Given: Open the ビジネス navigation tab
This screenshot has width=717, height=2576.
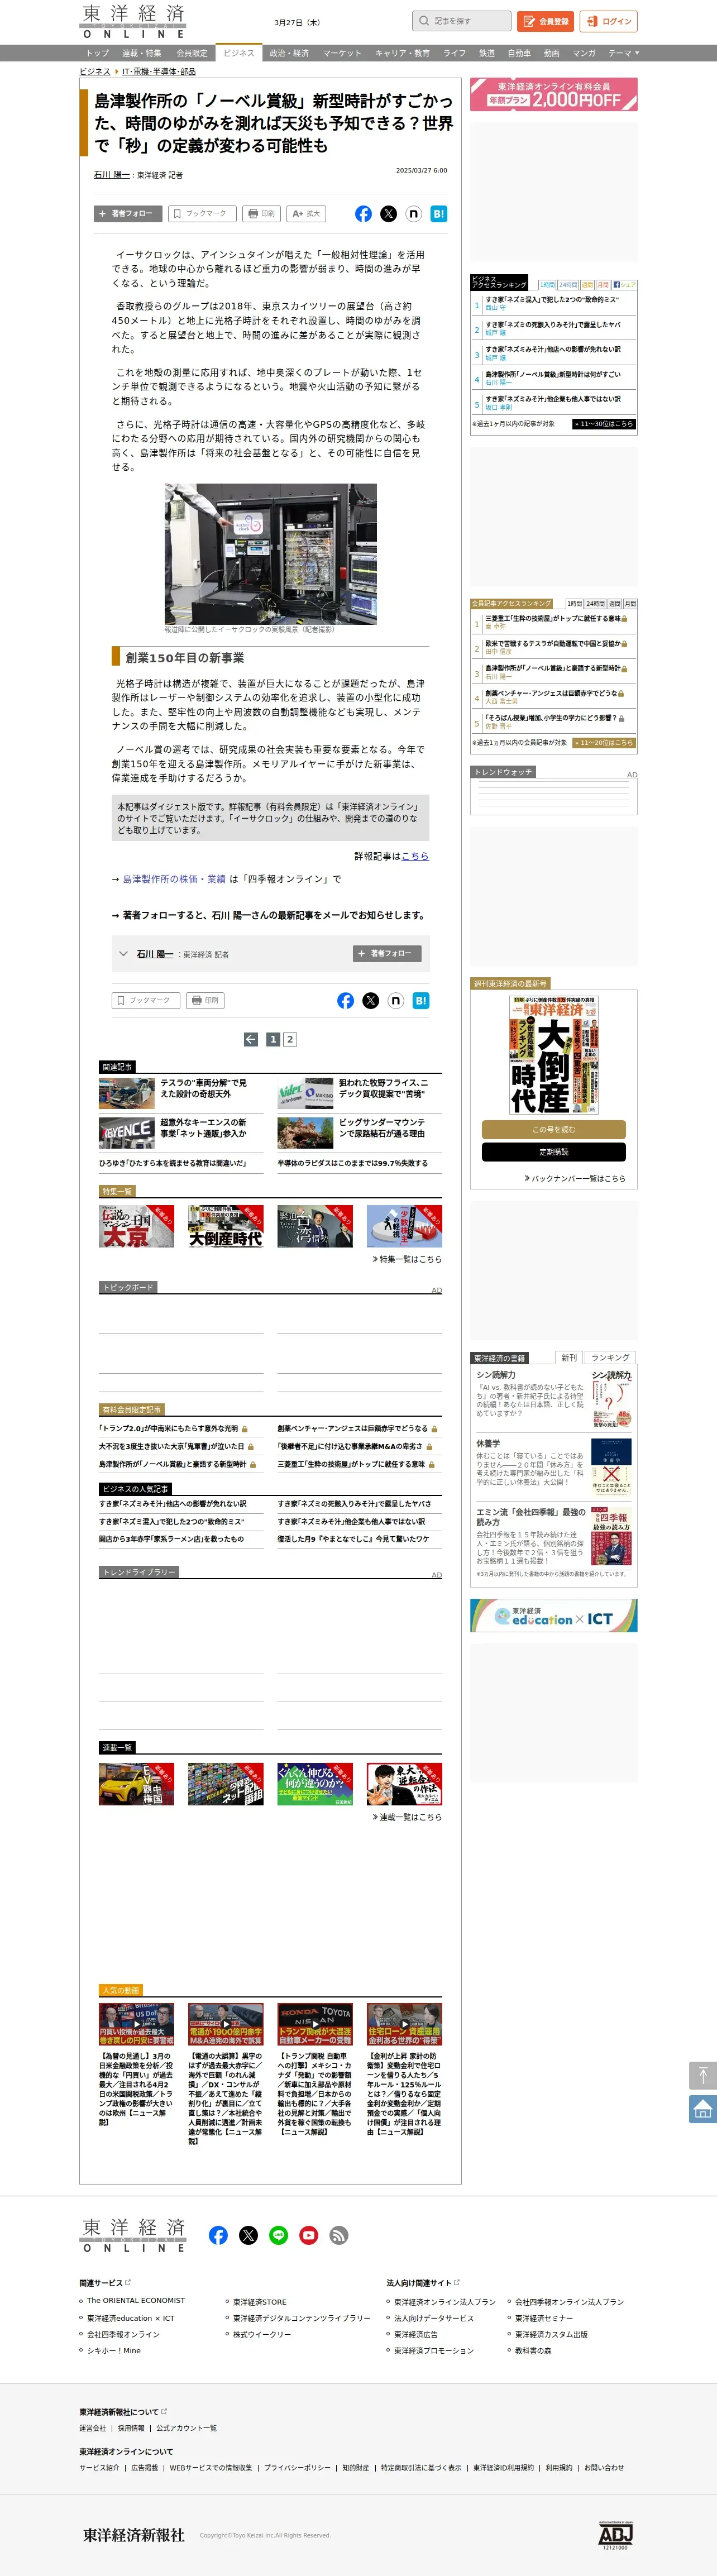Looking at the screenshot, I should click(x=238, y=53).
